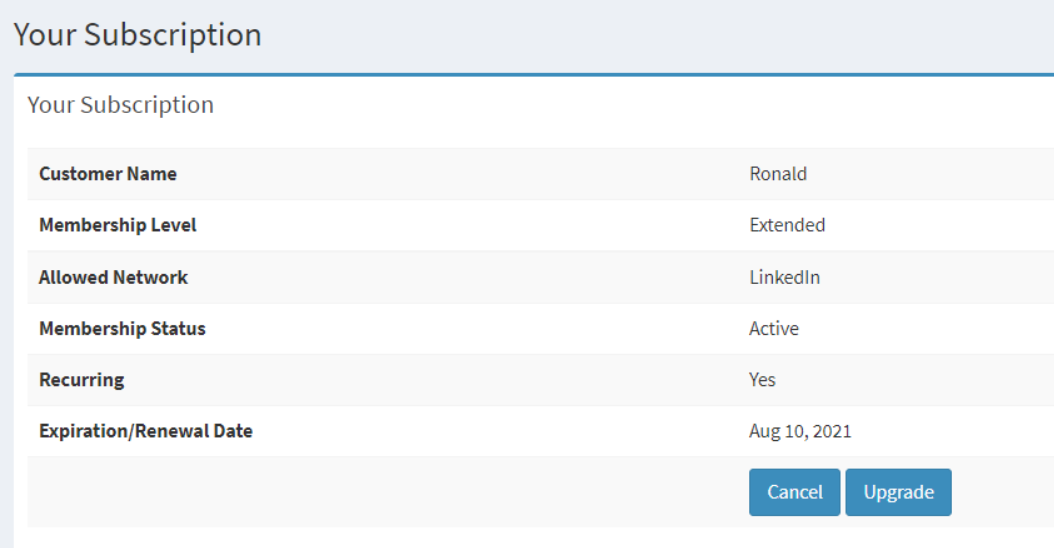Select the 'Allowed Network' label
This screenshot has height=548, width=1054.
point(113,277)
